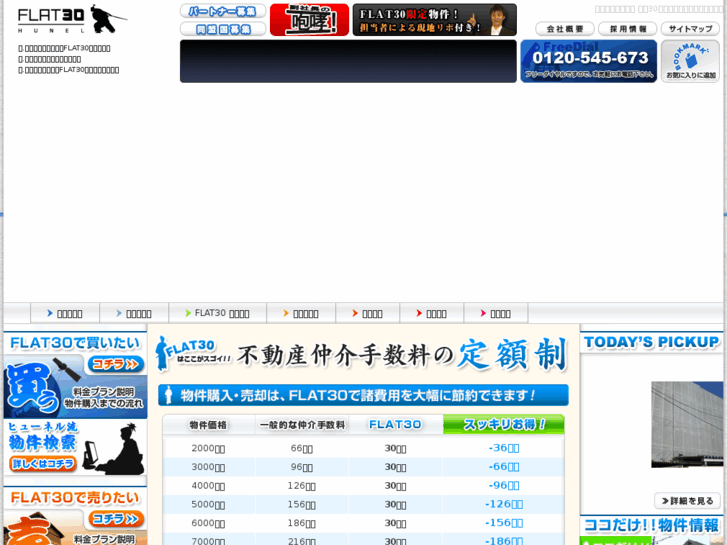727x545 pixels.
Task: Click the FLAT30で買いたい heading
Action: coord(75,343)
